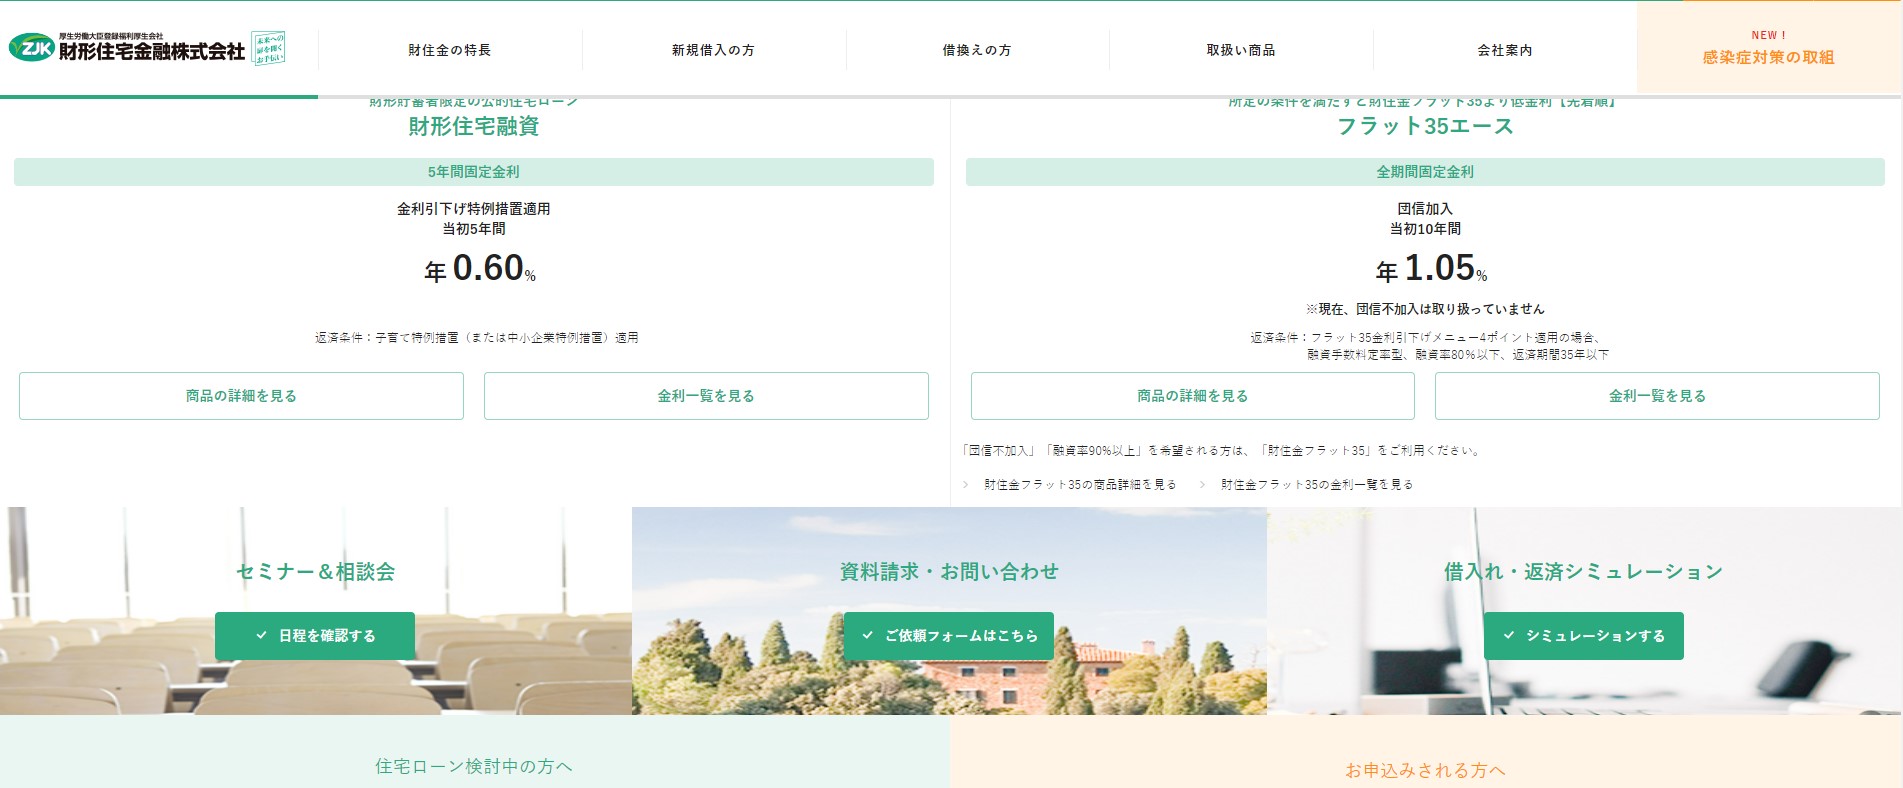Click the 全期間固定金利 label bar
This screenshot has width=1903, height=788.
pos(1425,172)
